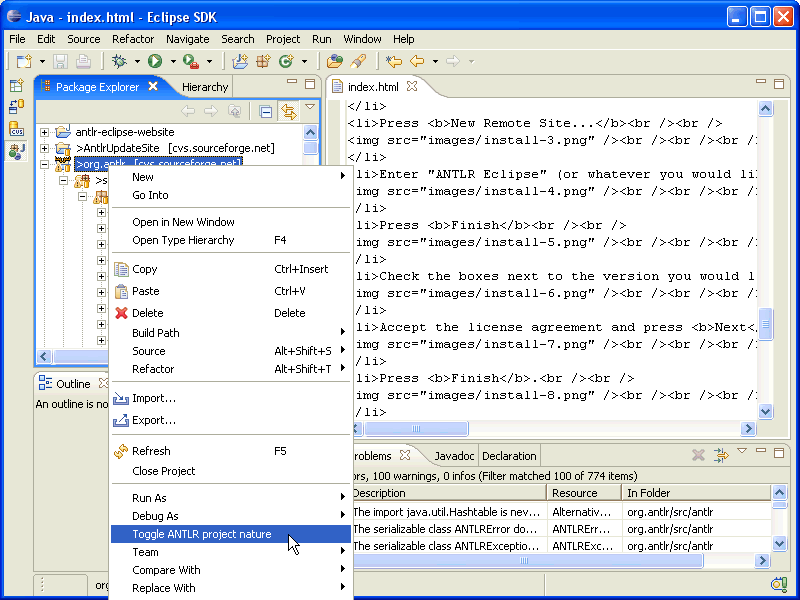Open the CVS Repository perspective icon
This screenshot has width=800, height=600.
16,129
